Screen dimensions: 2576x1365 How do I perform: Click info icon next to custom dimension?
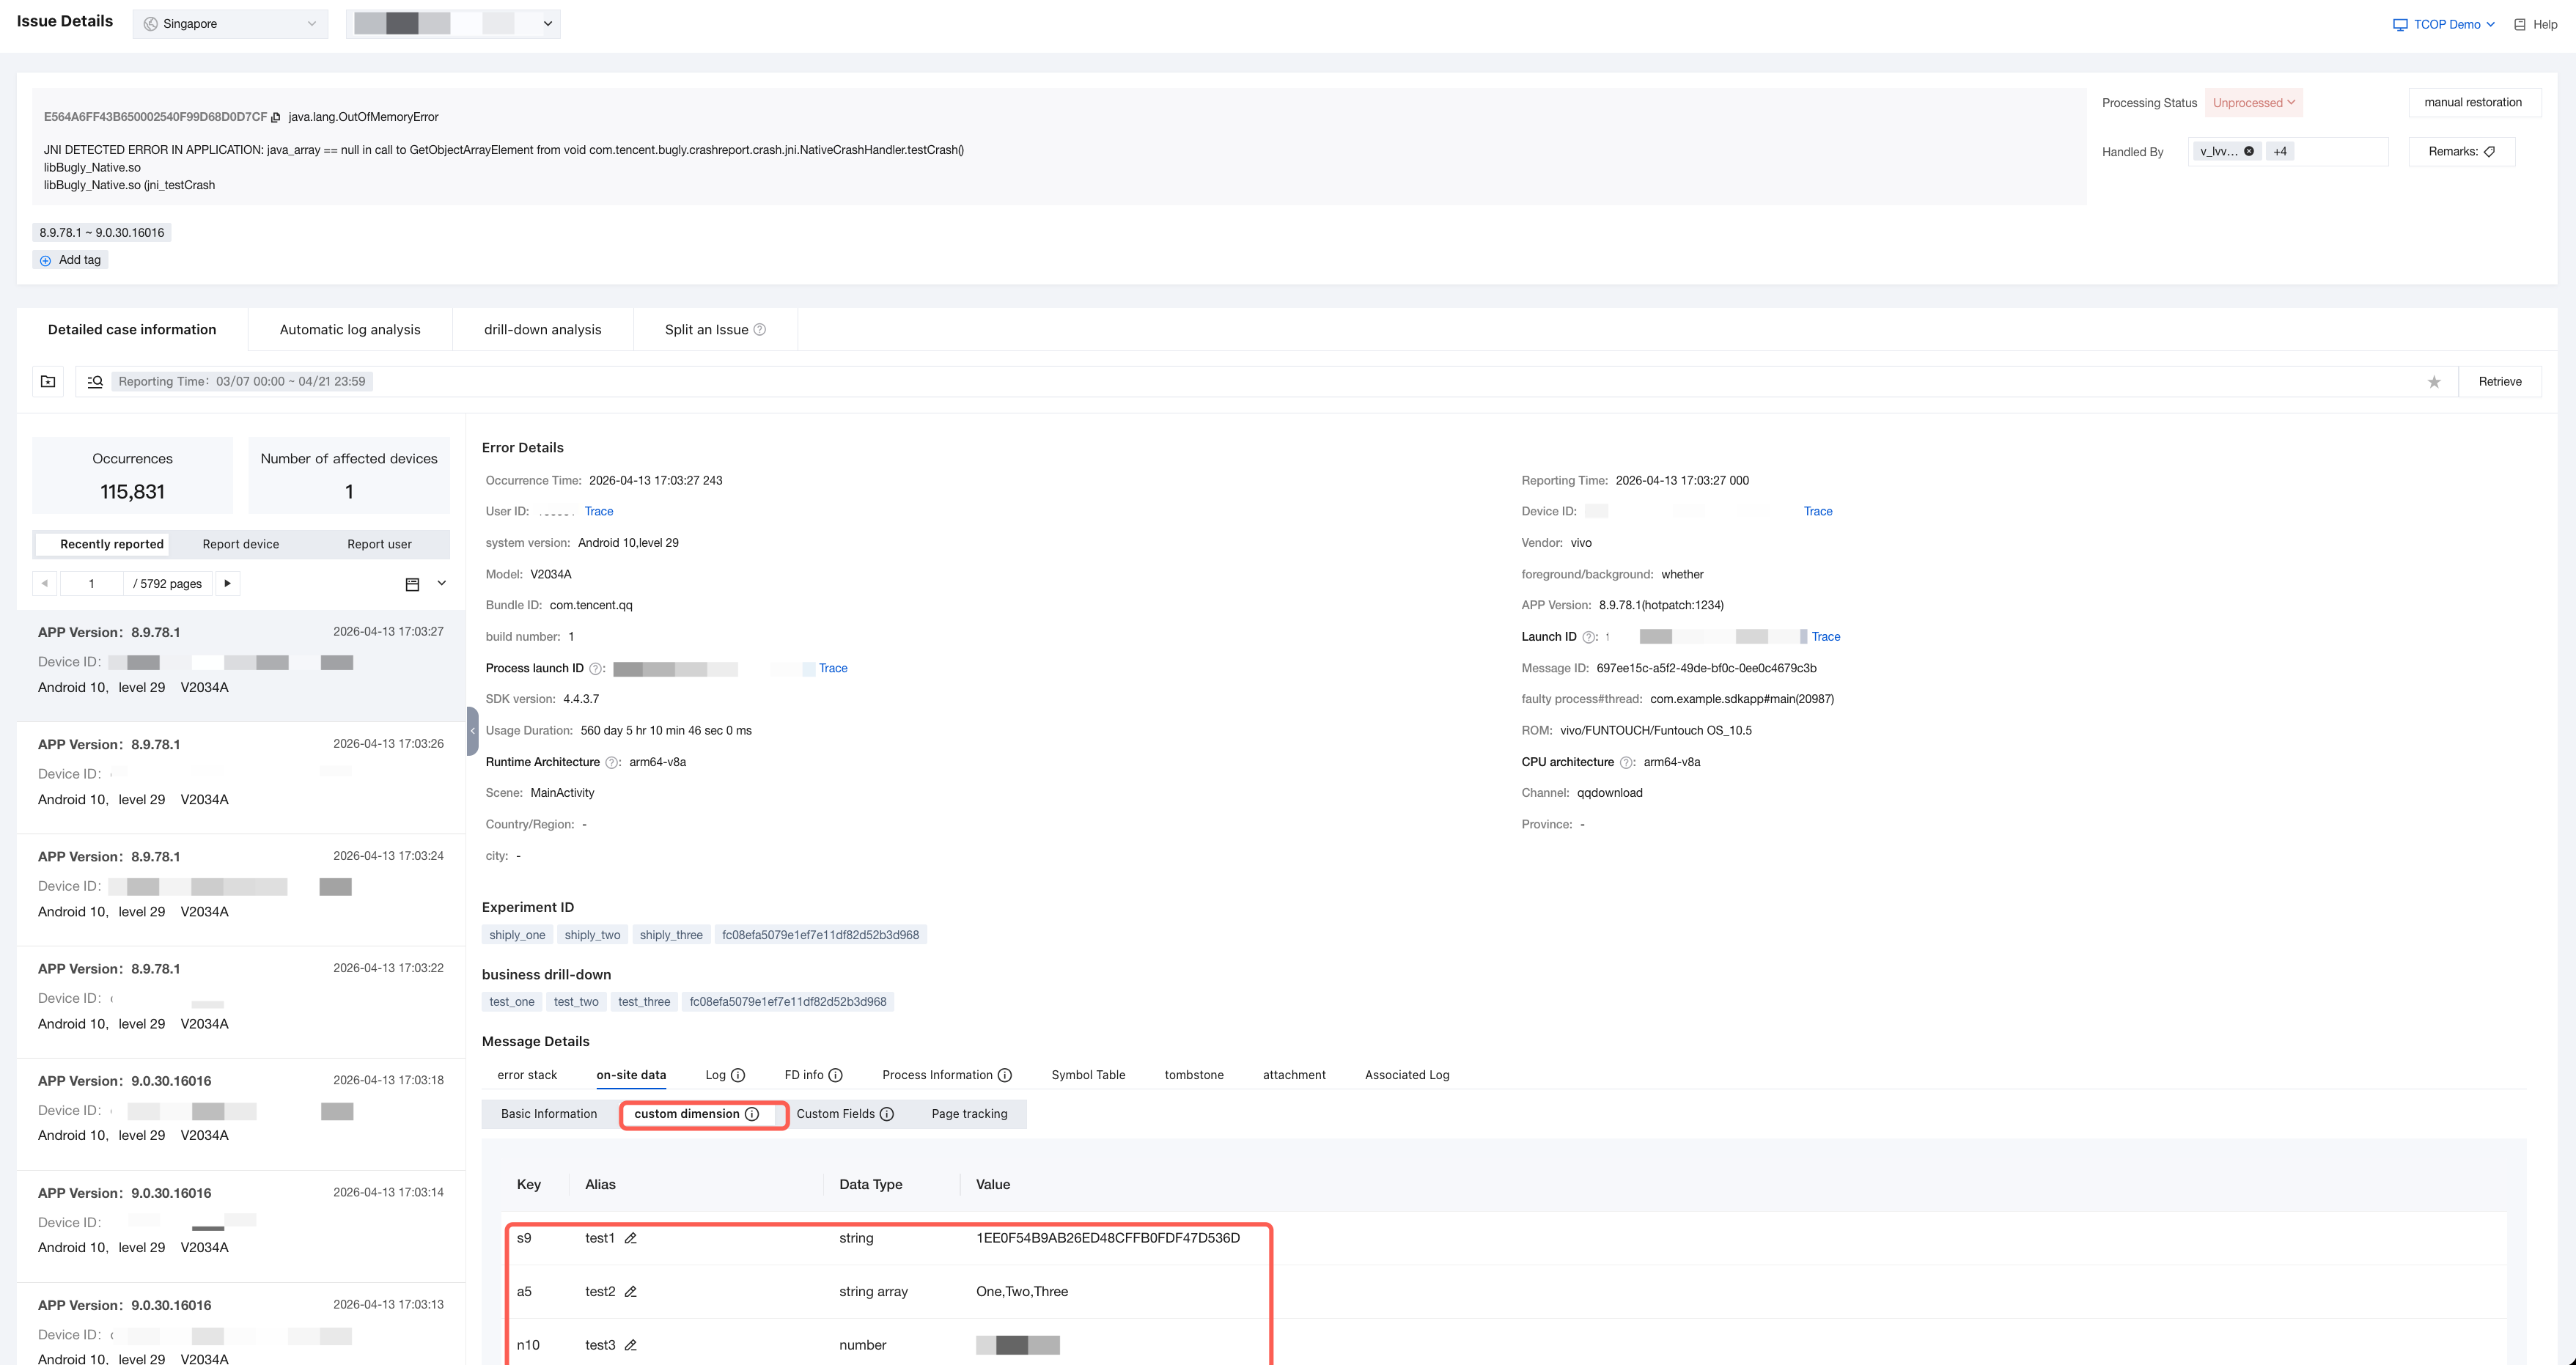752,1114
